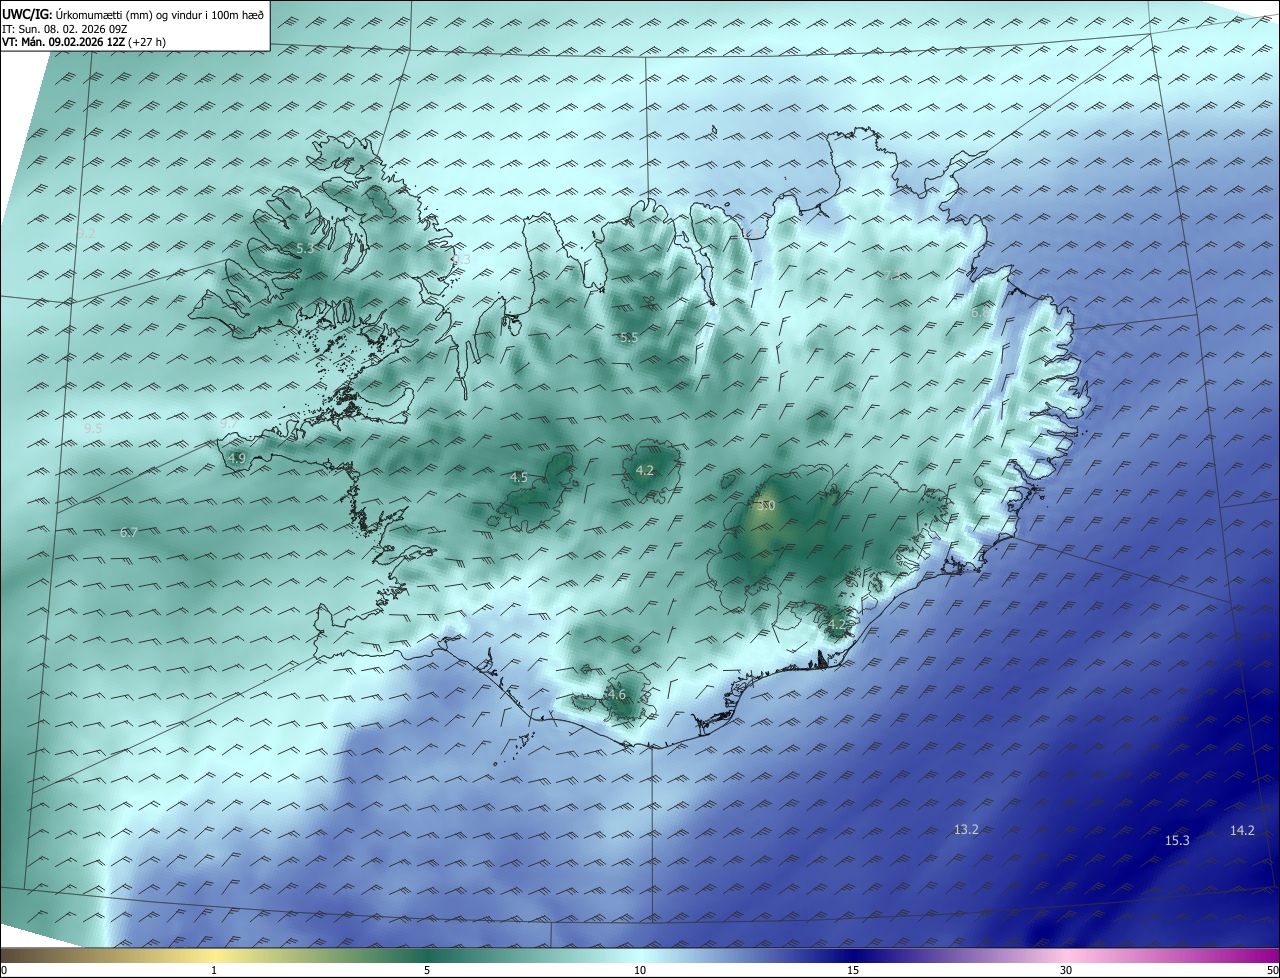Click the 0 tick on the color scale
Screen dimensions: 1280x978
pos(4,970)
